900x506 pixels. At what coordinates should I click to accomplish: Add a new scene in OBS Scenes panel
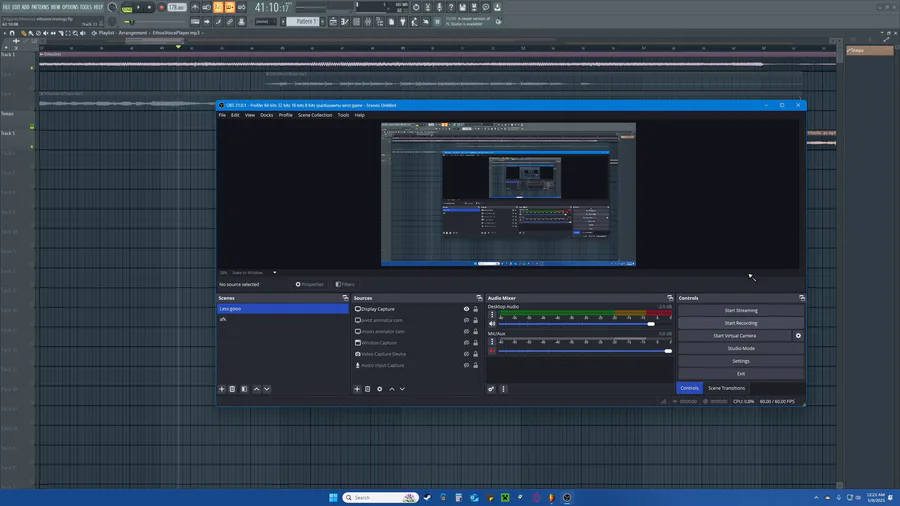pyautogui.click(x=222, y=389)
